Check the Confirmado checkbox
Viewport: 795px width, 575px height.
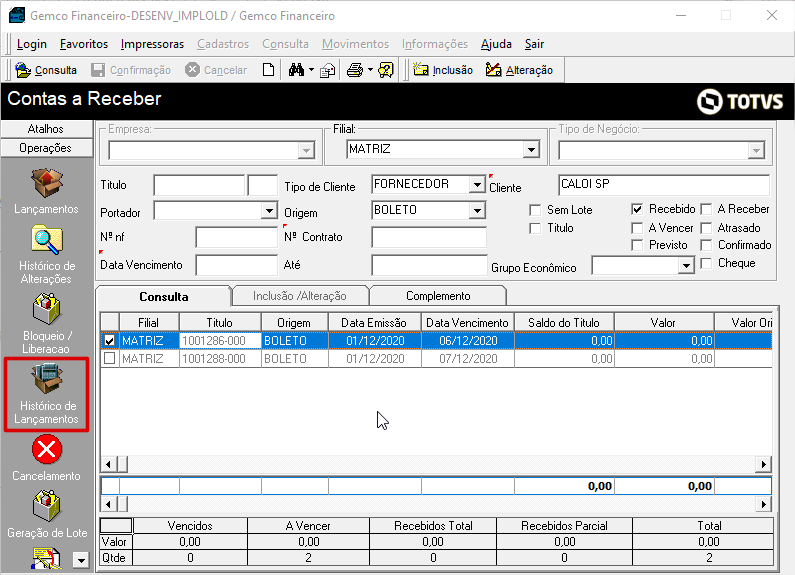pos(706,245)
